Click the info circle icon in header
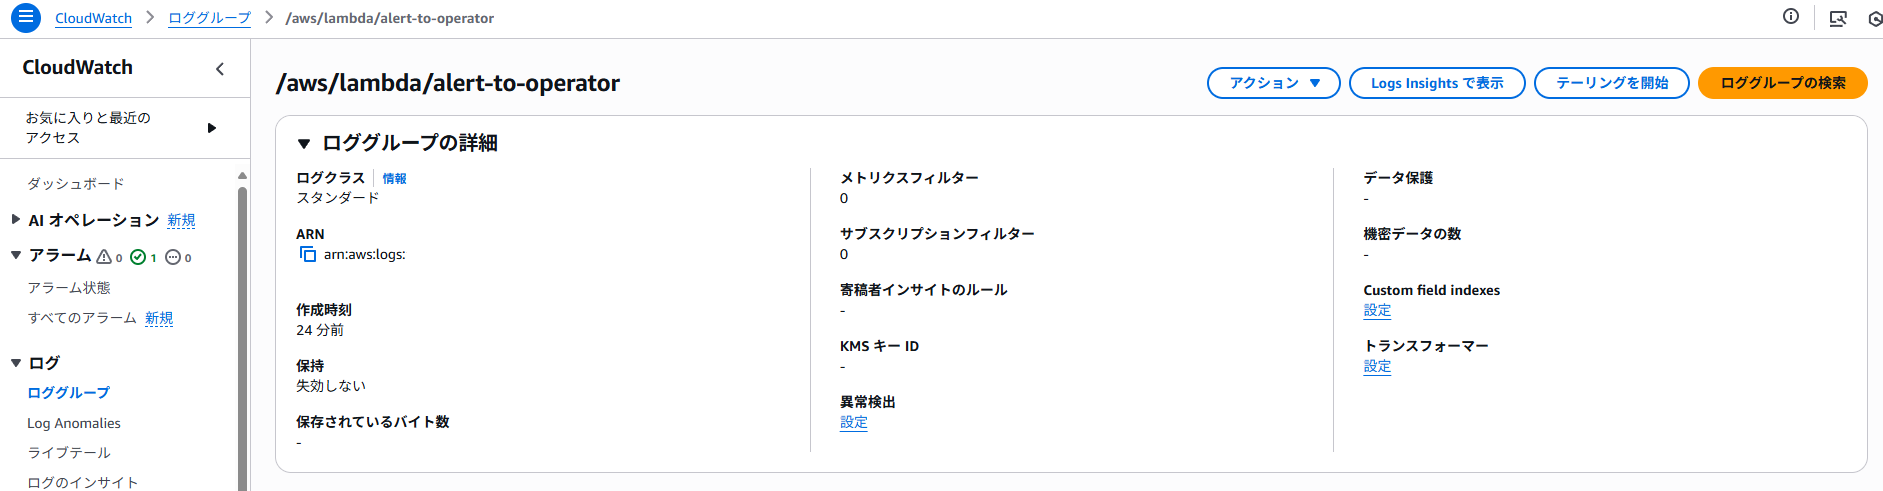The width and height of the screenshot is (1883, 491). (x=1791, y=17)
